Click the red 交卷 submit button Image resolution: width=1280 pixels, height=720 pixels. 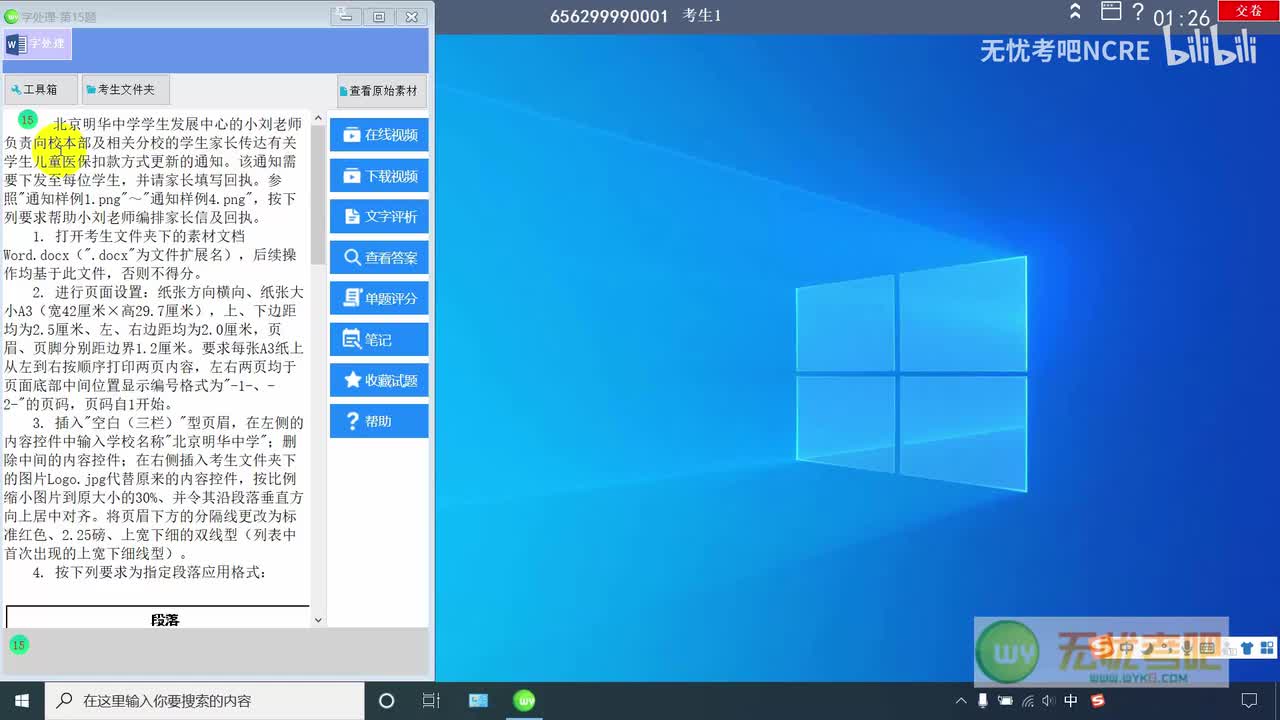[x=1248, y=11]
